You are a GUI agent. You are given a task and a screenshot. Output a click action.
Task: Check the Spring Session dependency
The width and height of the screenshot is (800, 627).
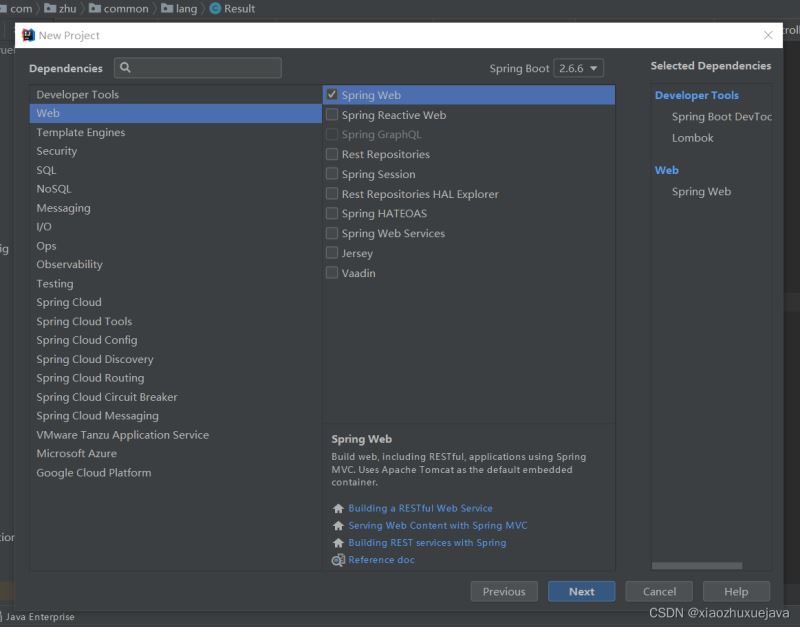pos(332,174)
